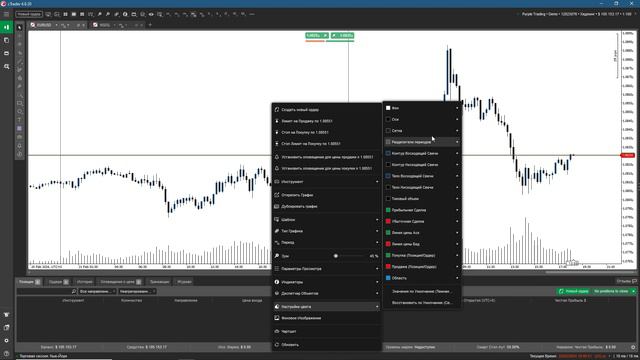The width and height of the screenshot is (640, 360).
Task: Click the red Убыточная Сделка swatch
Action: pos(388,221)
